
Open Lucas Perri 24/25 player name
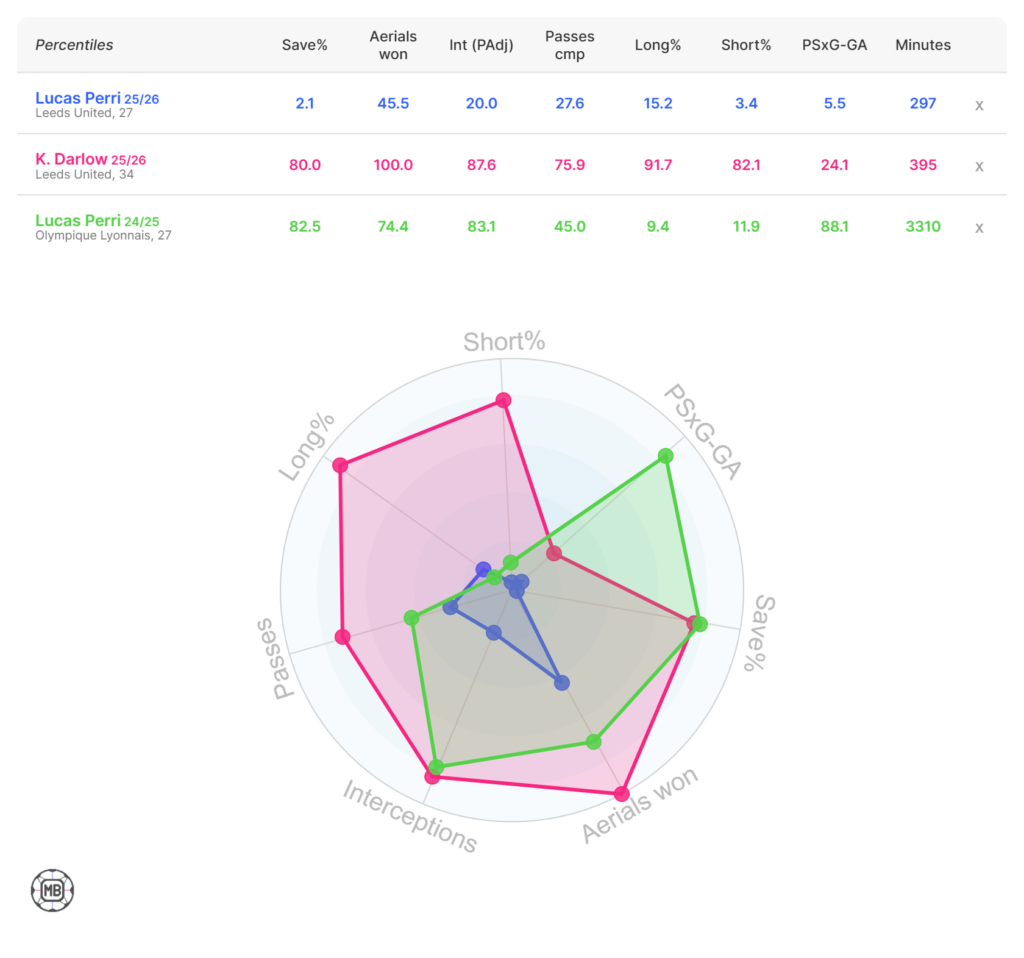click(x=79, y=221)
